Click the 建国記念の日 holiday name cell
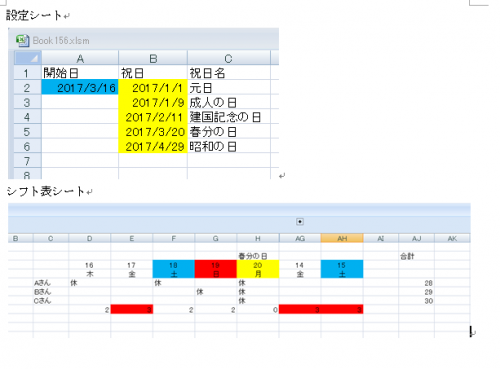This screenshot has width=500, height=369. pos(229,117)
